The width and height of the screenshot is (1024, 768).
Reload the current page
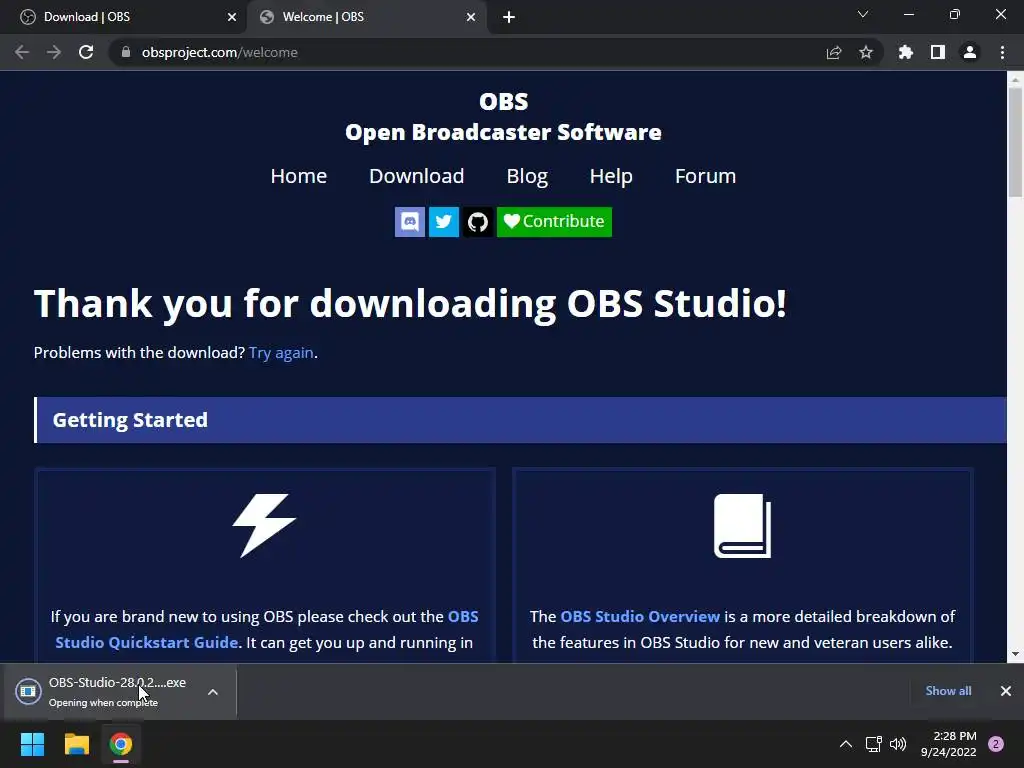pyautogui.click(x=86, y=52)
